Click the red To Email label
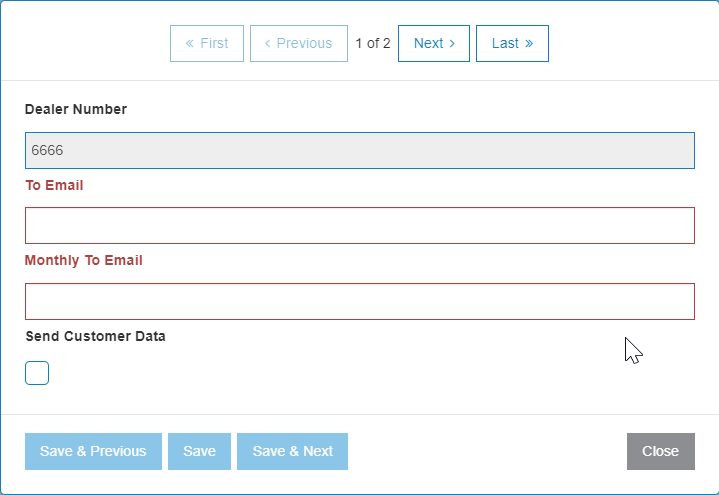The width and height of the screenshot is (719, 495). [54, 185]
